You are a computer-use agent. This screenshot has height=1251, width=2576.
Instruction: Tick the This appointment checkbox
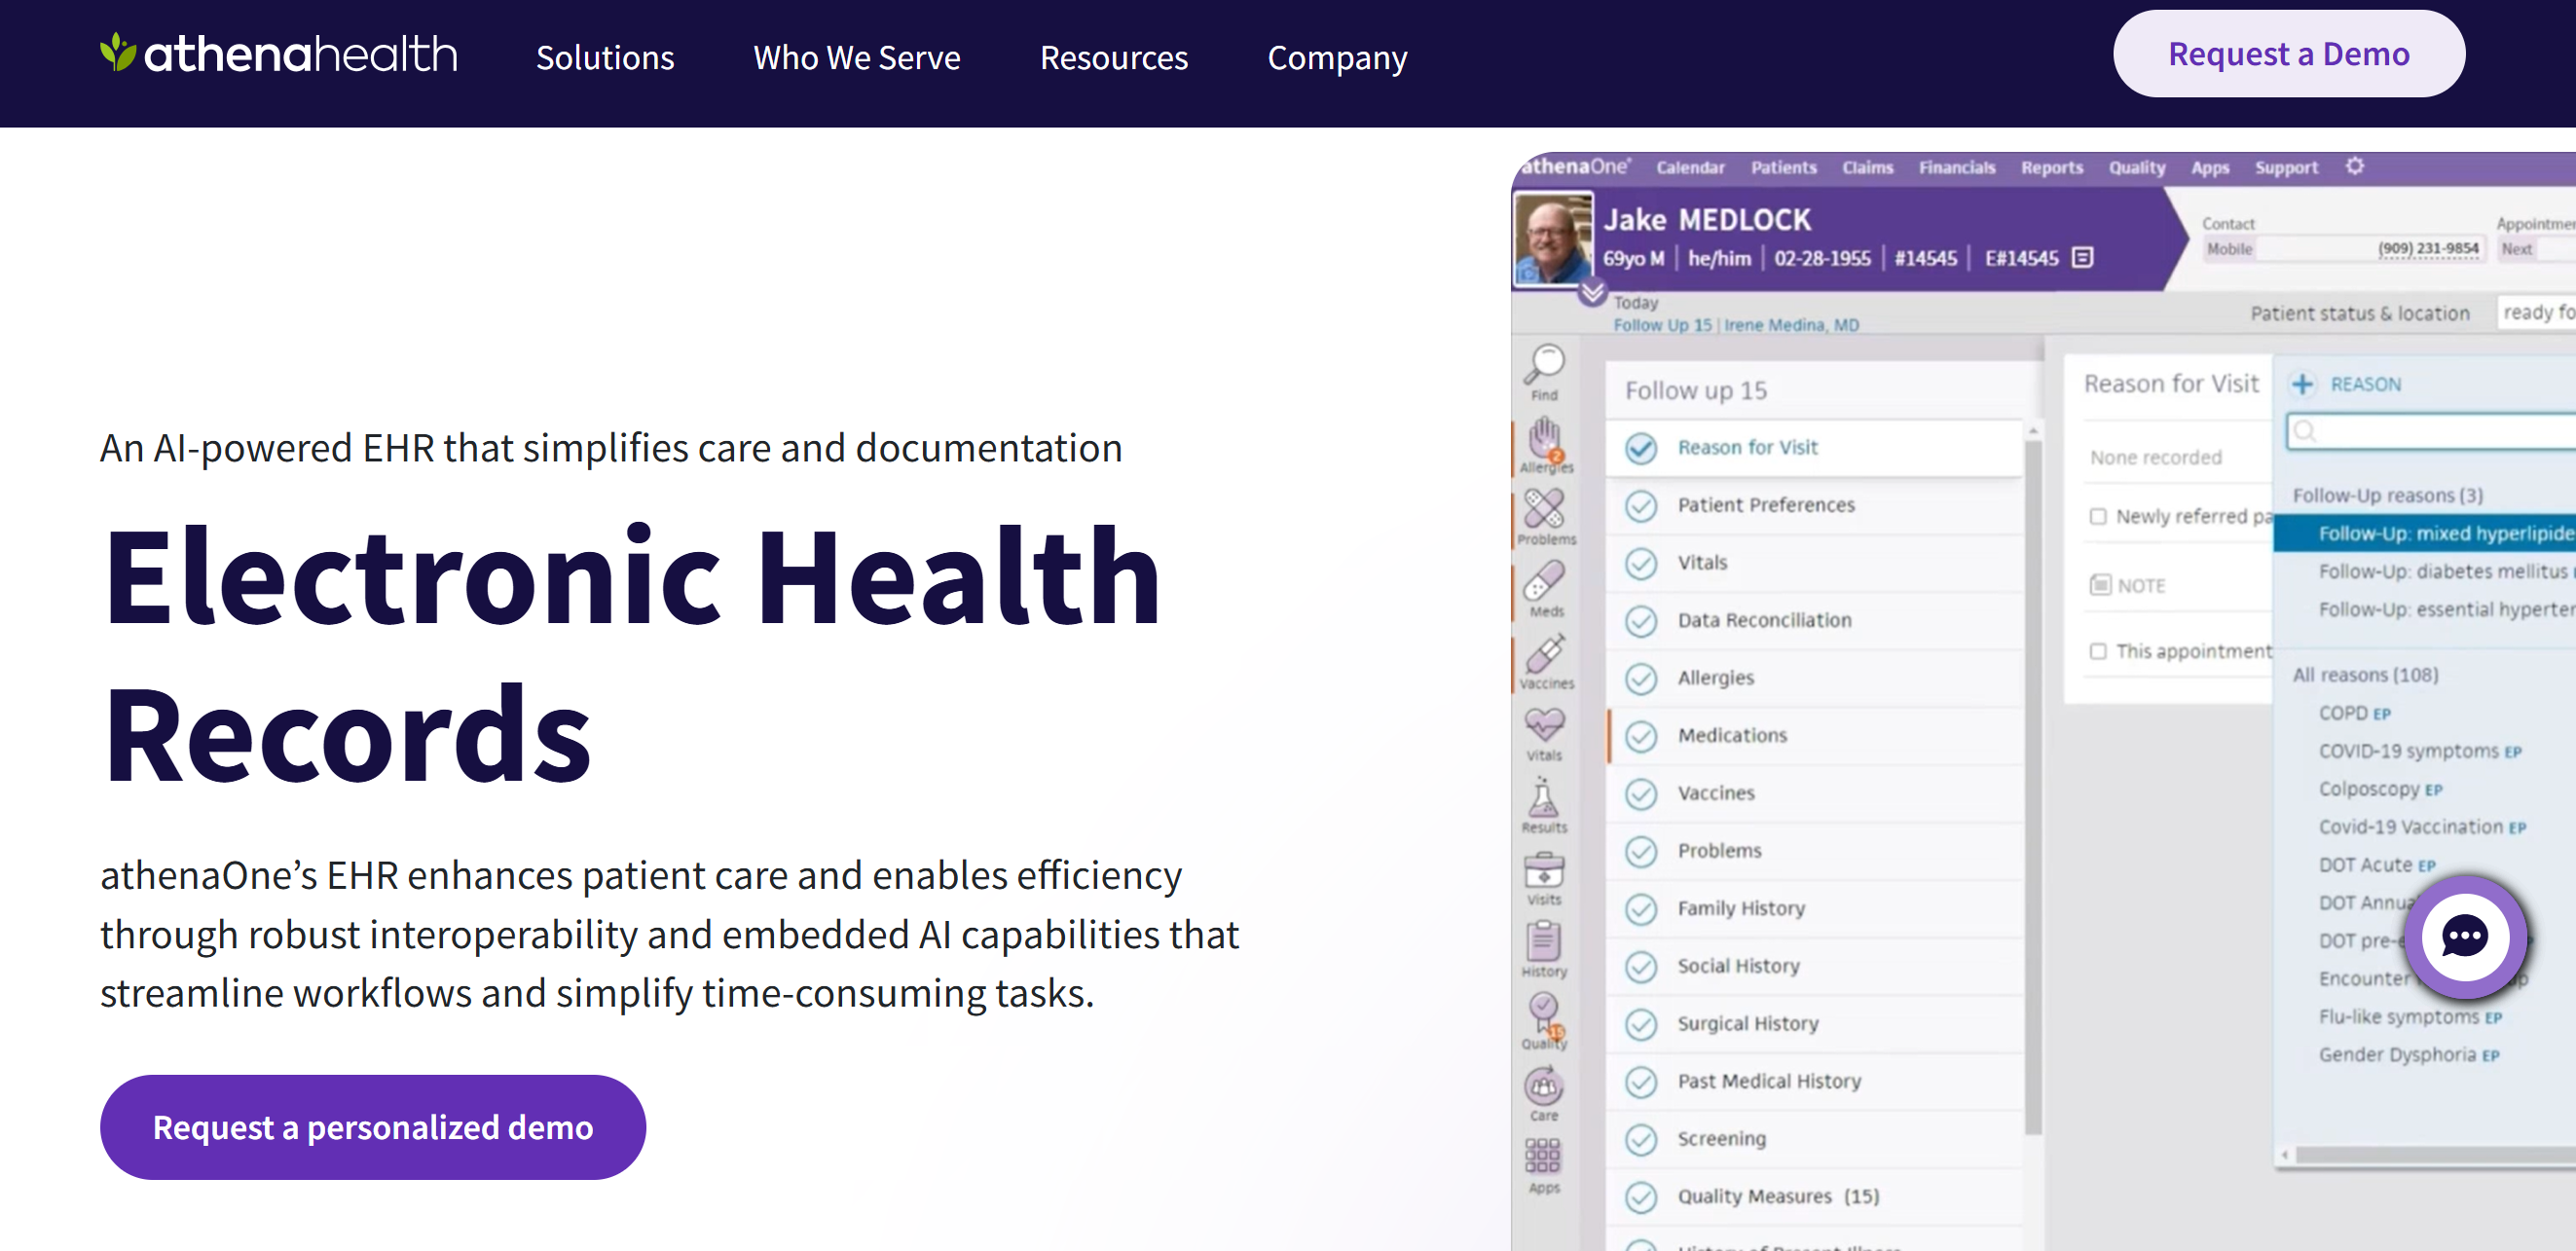tap(2098, 651)
